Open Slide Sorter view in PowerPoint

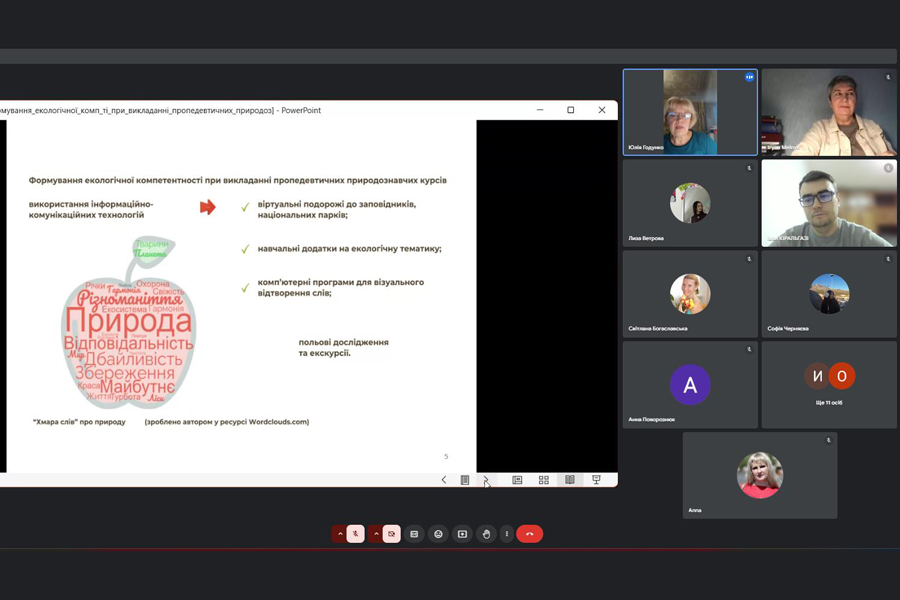[543, 480]
